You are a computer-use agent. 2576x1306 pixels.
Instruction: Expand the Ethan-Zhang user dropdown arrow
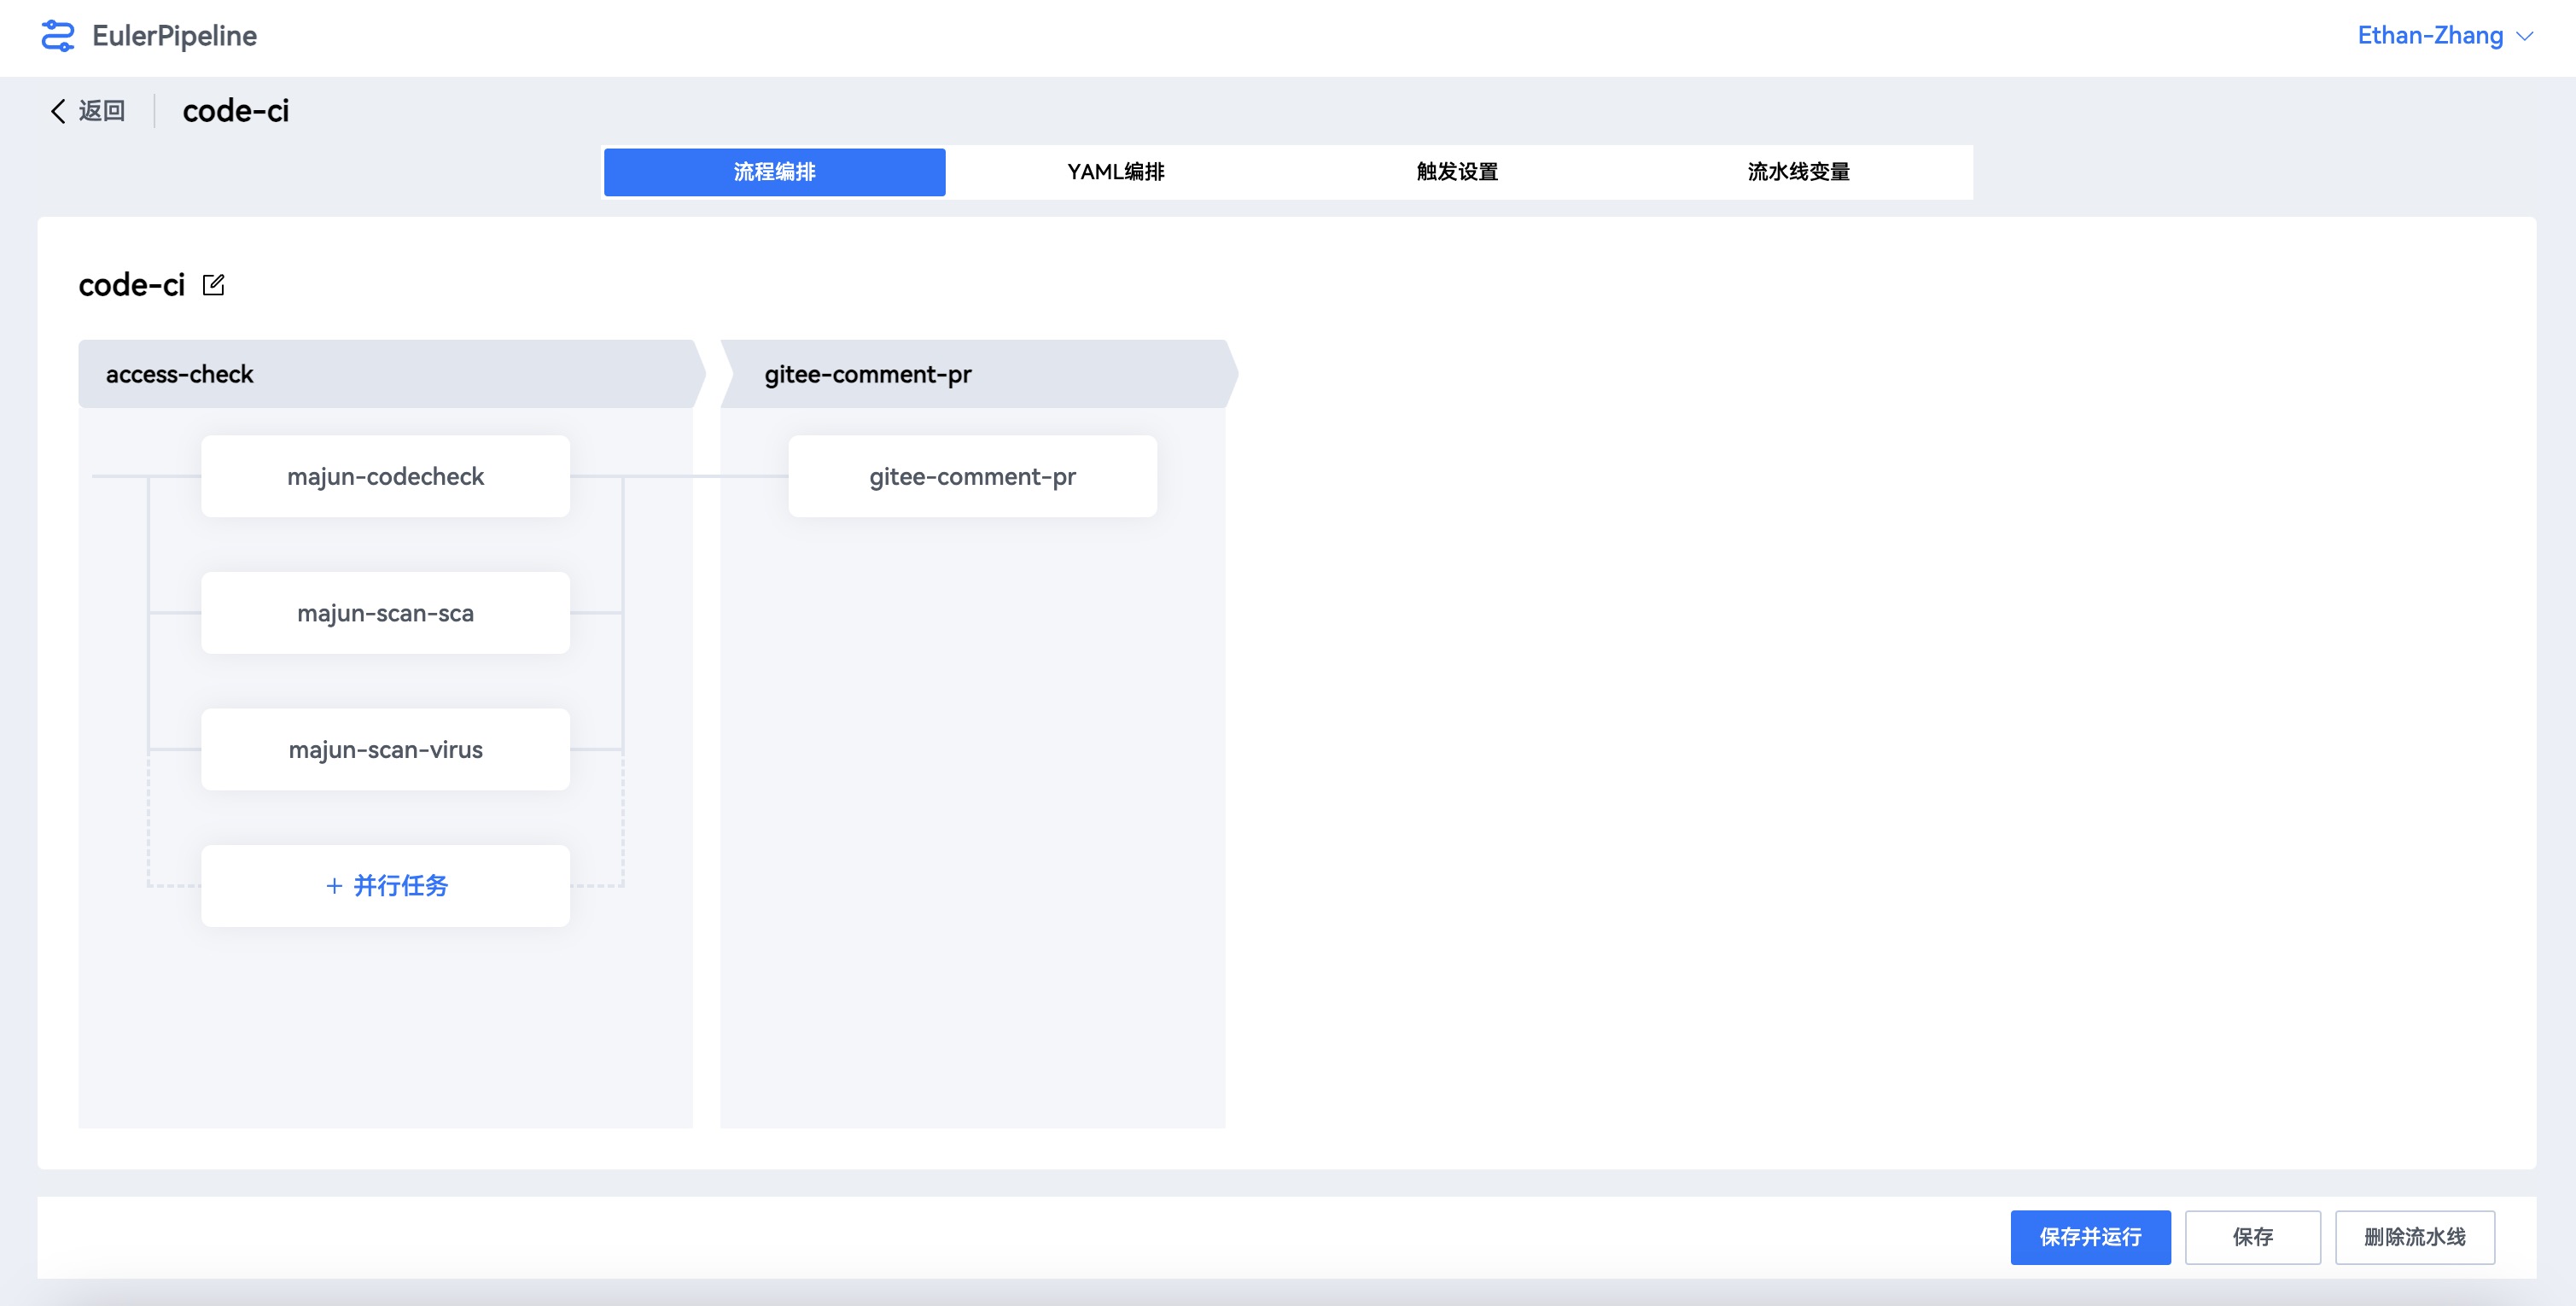pos(2525,37)
